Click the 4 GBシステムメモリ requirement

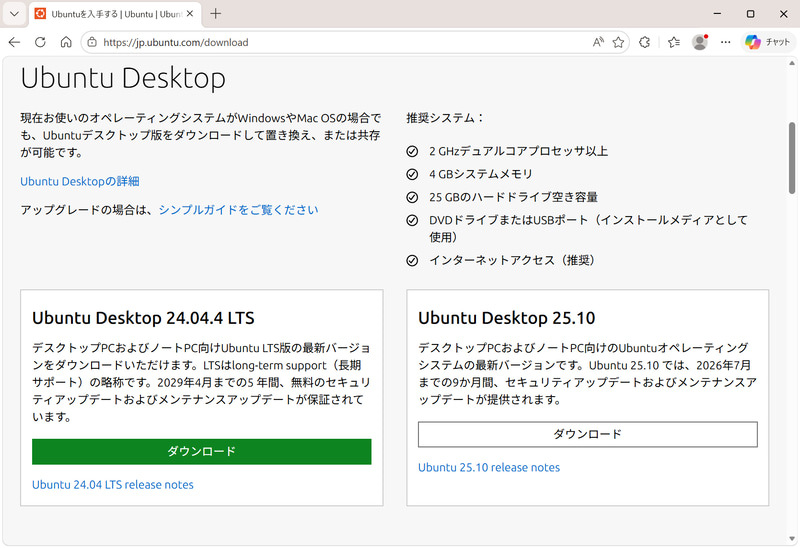[481, 175]
